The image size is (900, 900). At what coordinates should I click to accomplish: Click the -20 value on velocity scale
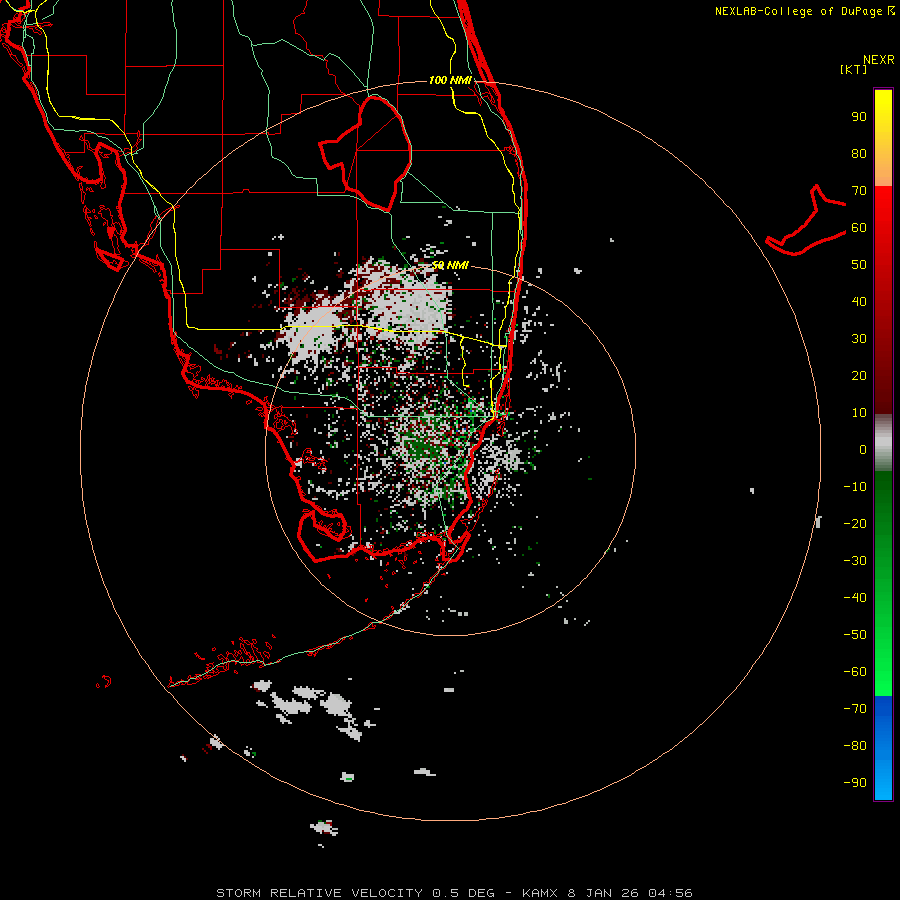[855, 523]
